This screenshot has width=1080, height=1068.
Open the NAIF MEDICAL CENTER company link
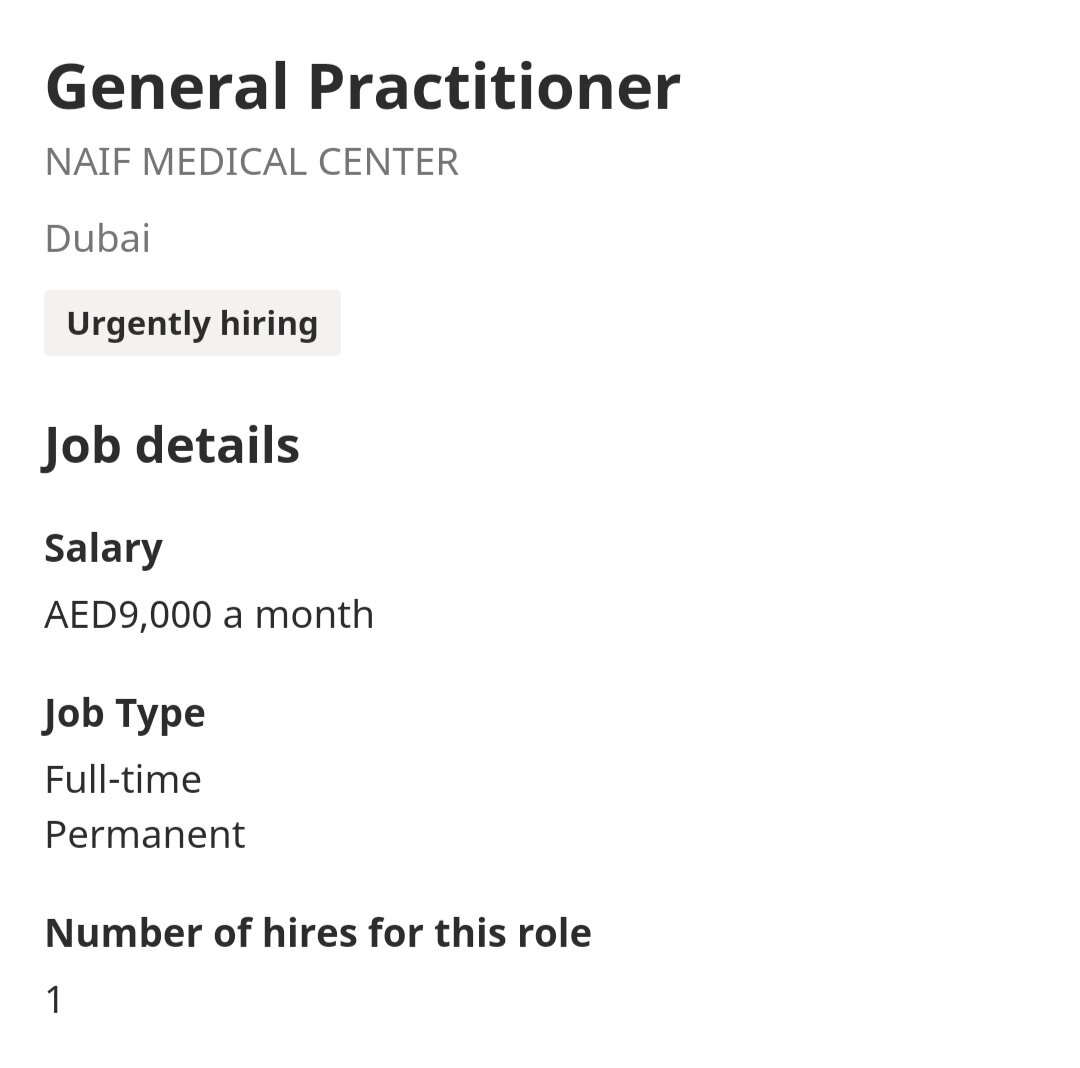pos(251,162)
